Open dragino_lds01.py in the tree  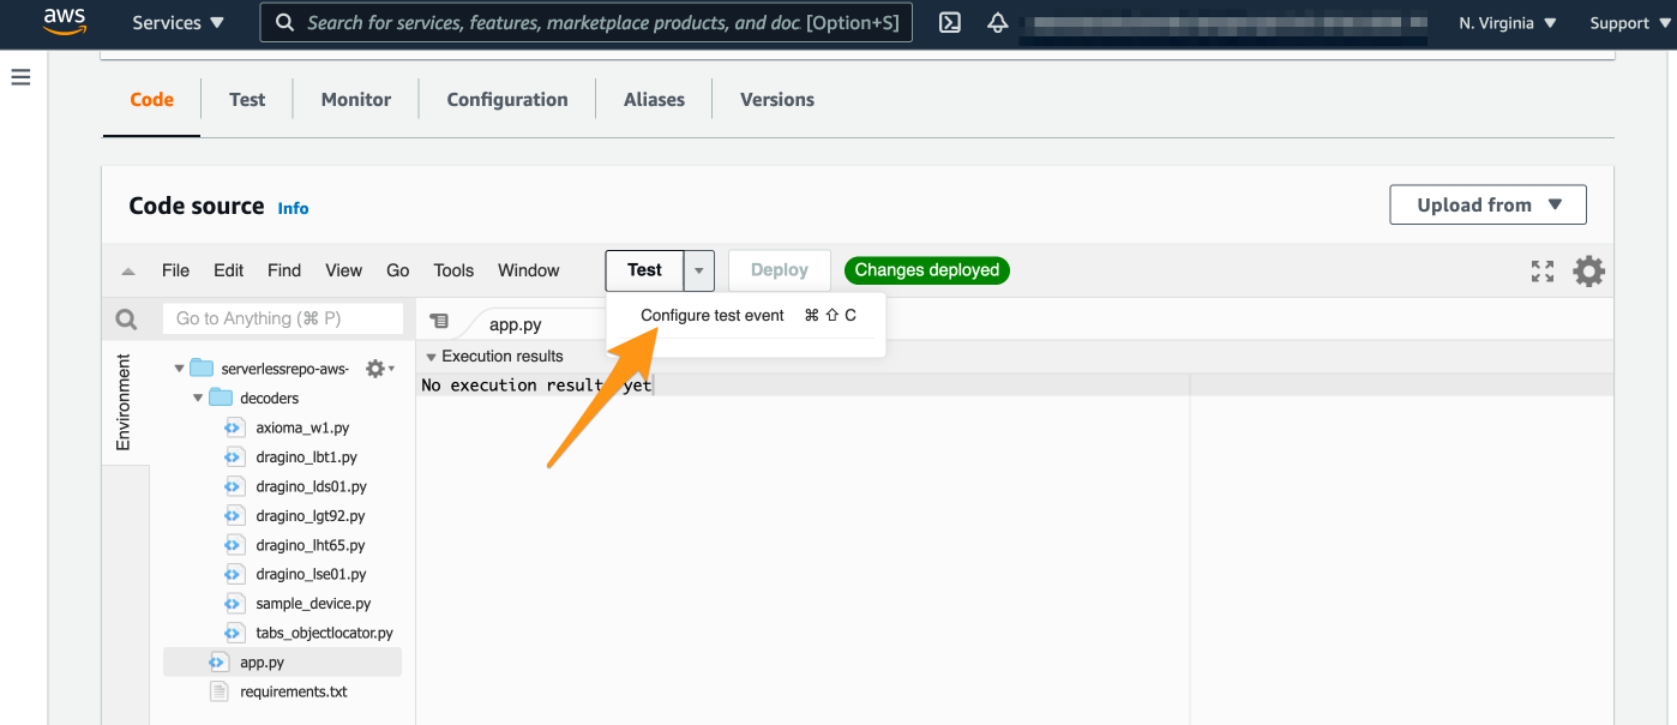tap(311, 486)
